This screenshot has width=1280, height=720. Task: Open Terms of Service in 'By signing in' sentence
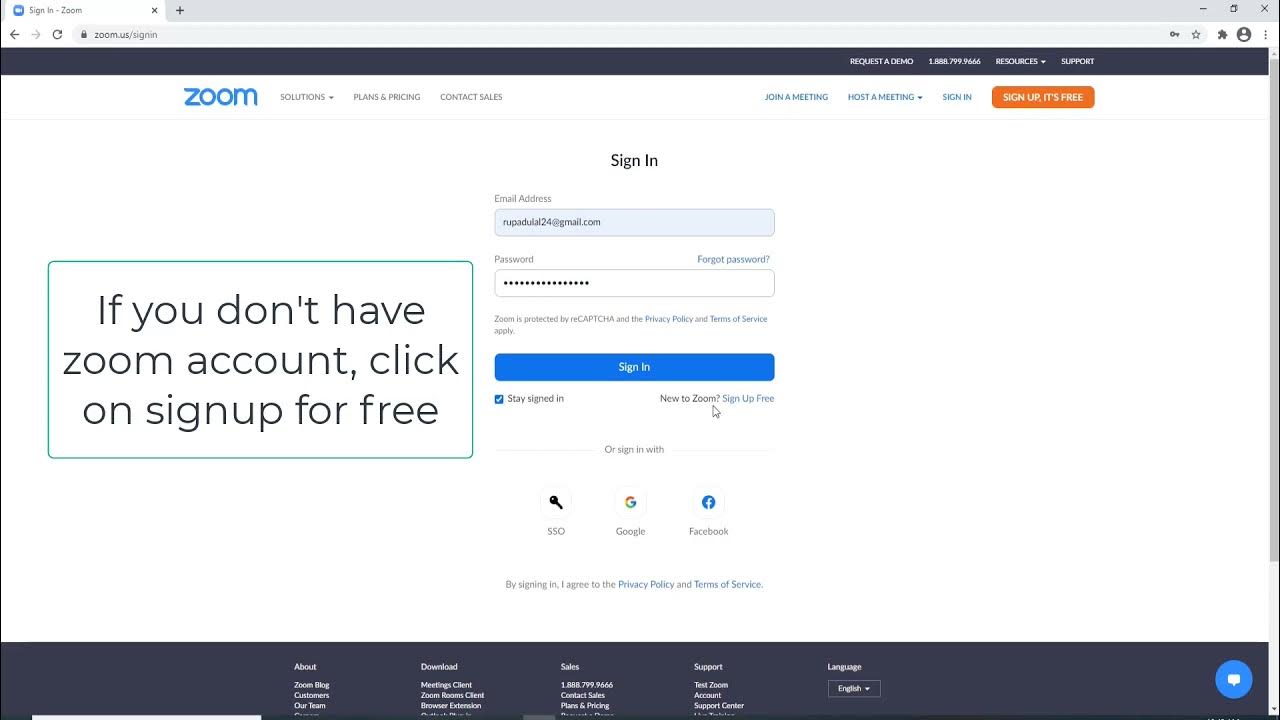pos(728,584)
